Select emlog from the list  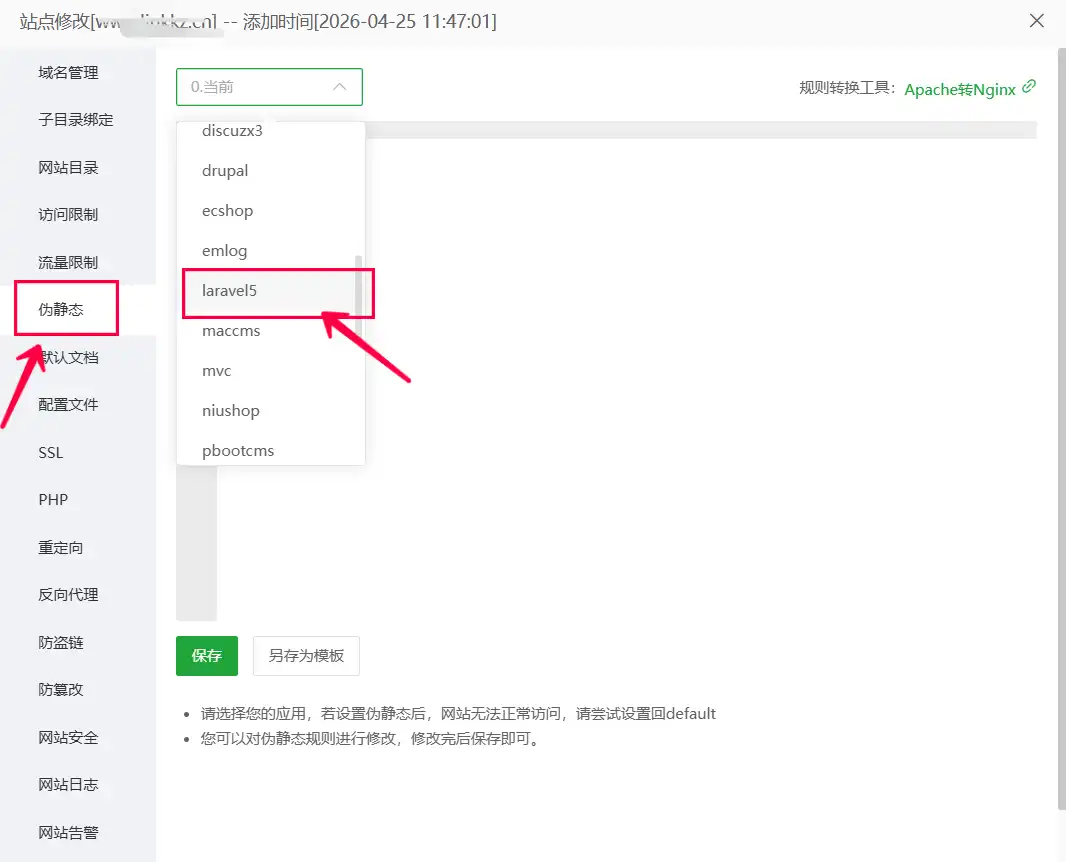tap(224, 251)
